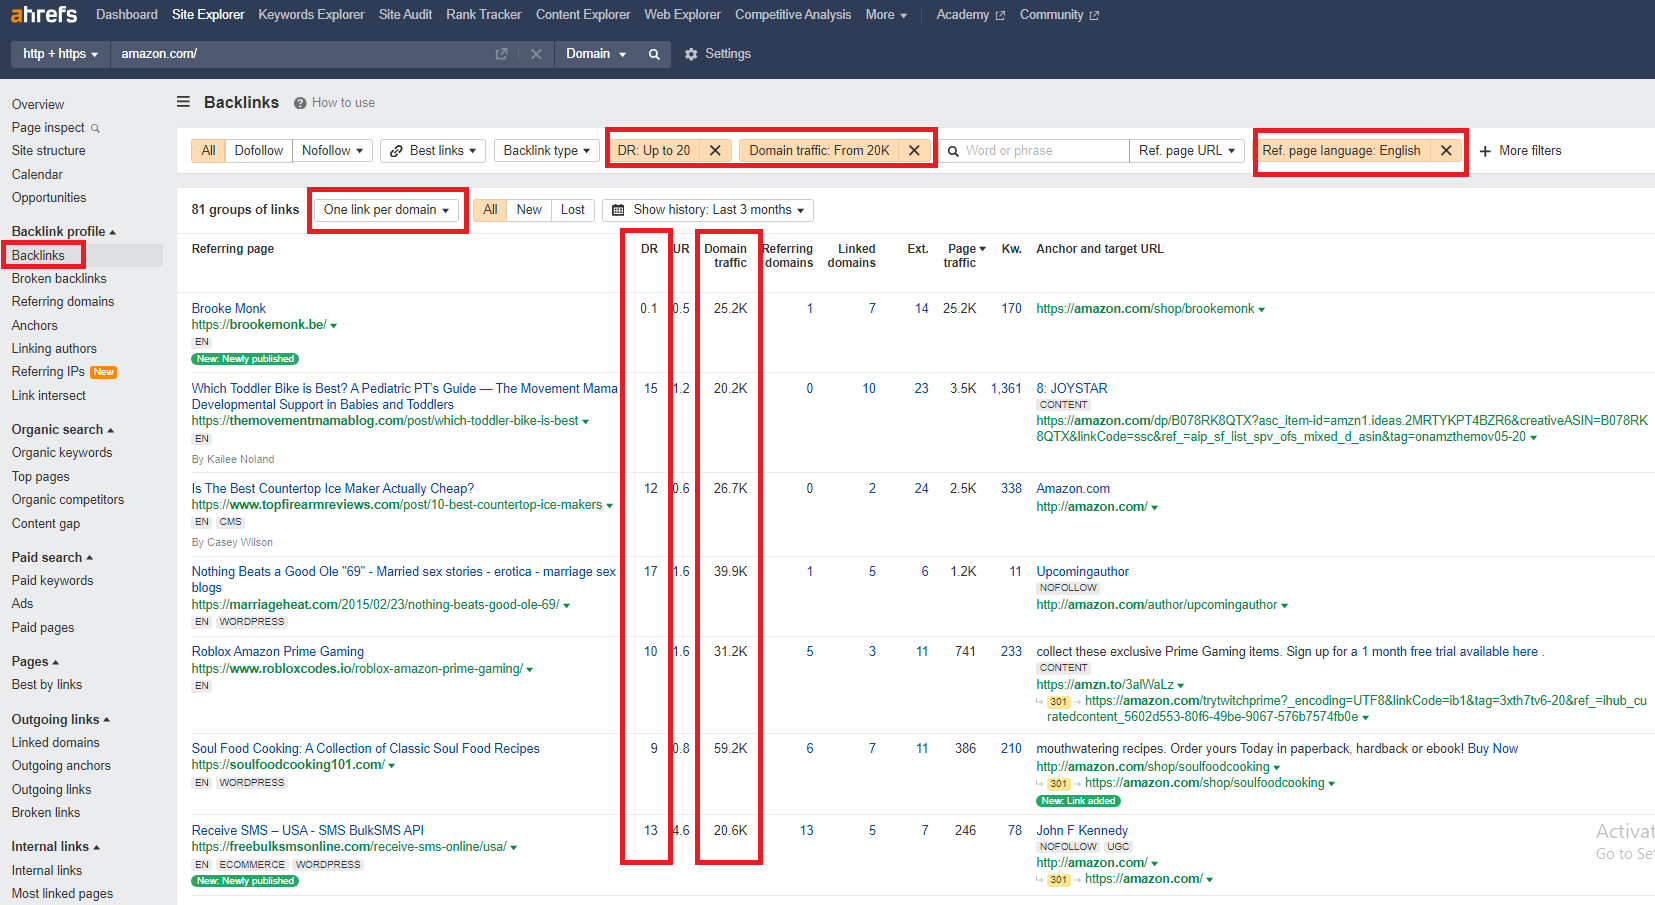Open One link per domain dropdown

[x=386, y=210]
